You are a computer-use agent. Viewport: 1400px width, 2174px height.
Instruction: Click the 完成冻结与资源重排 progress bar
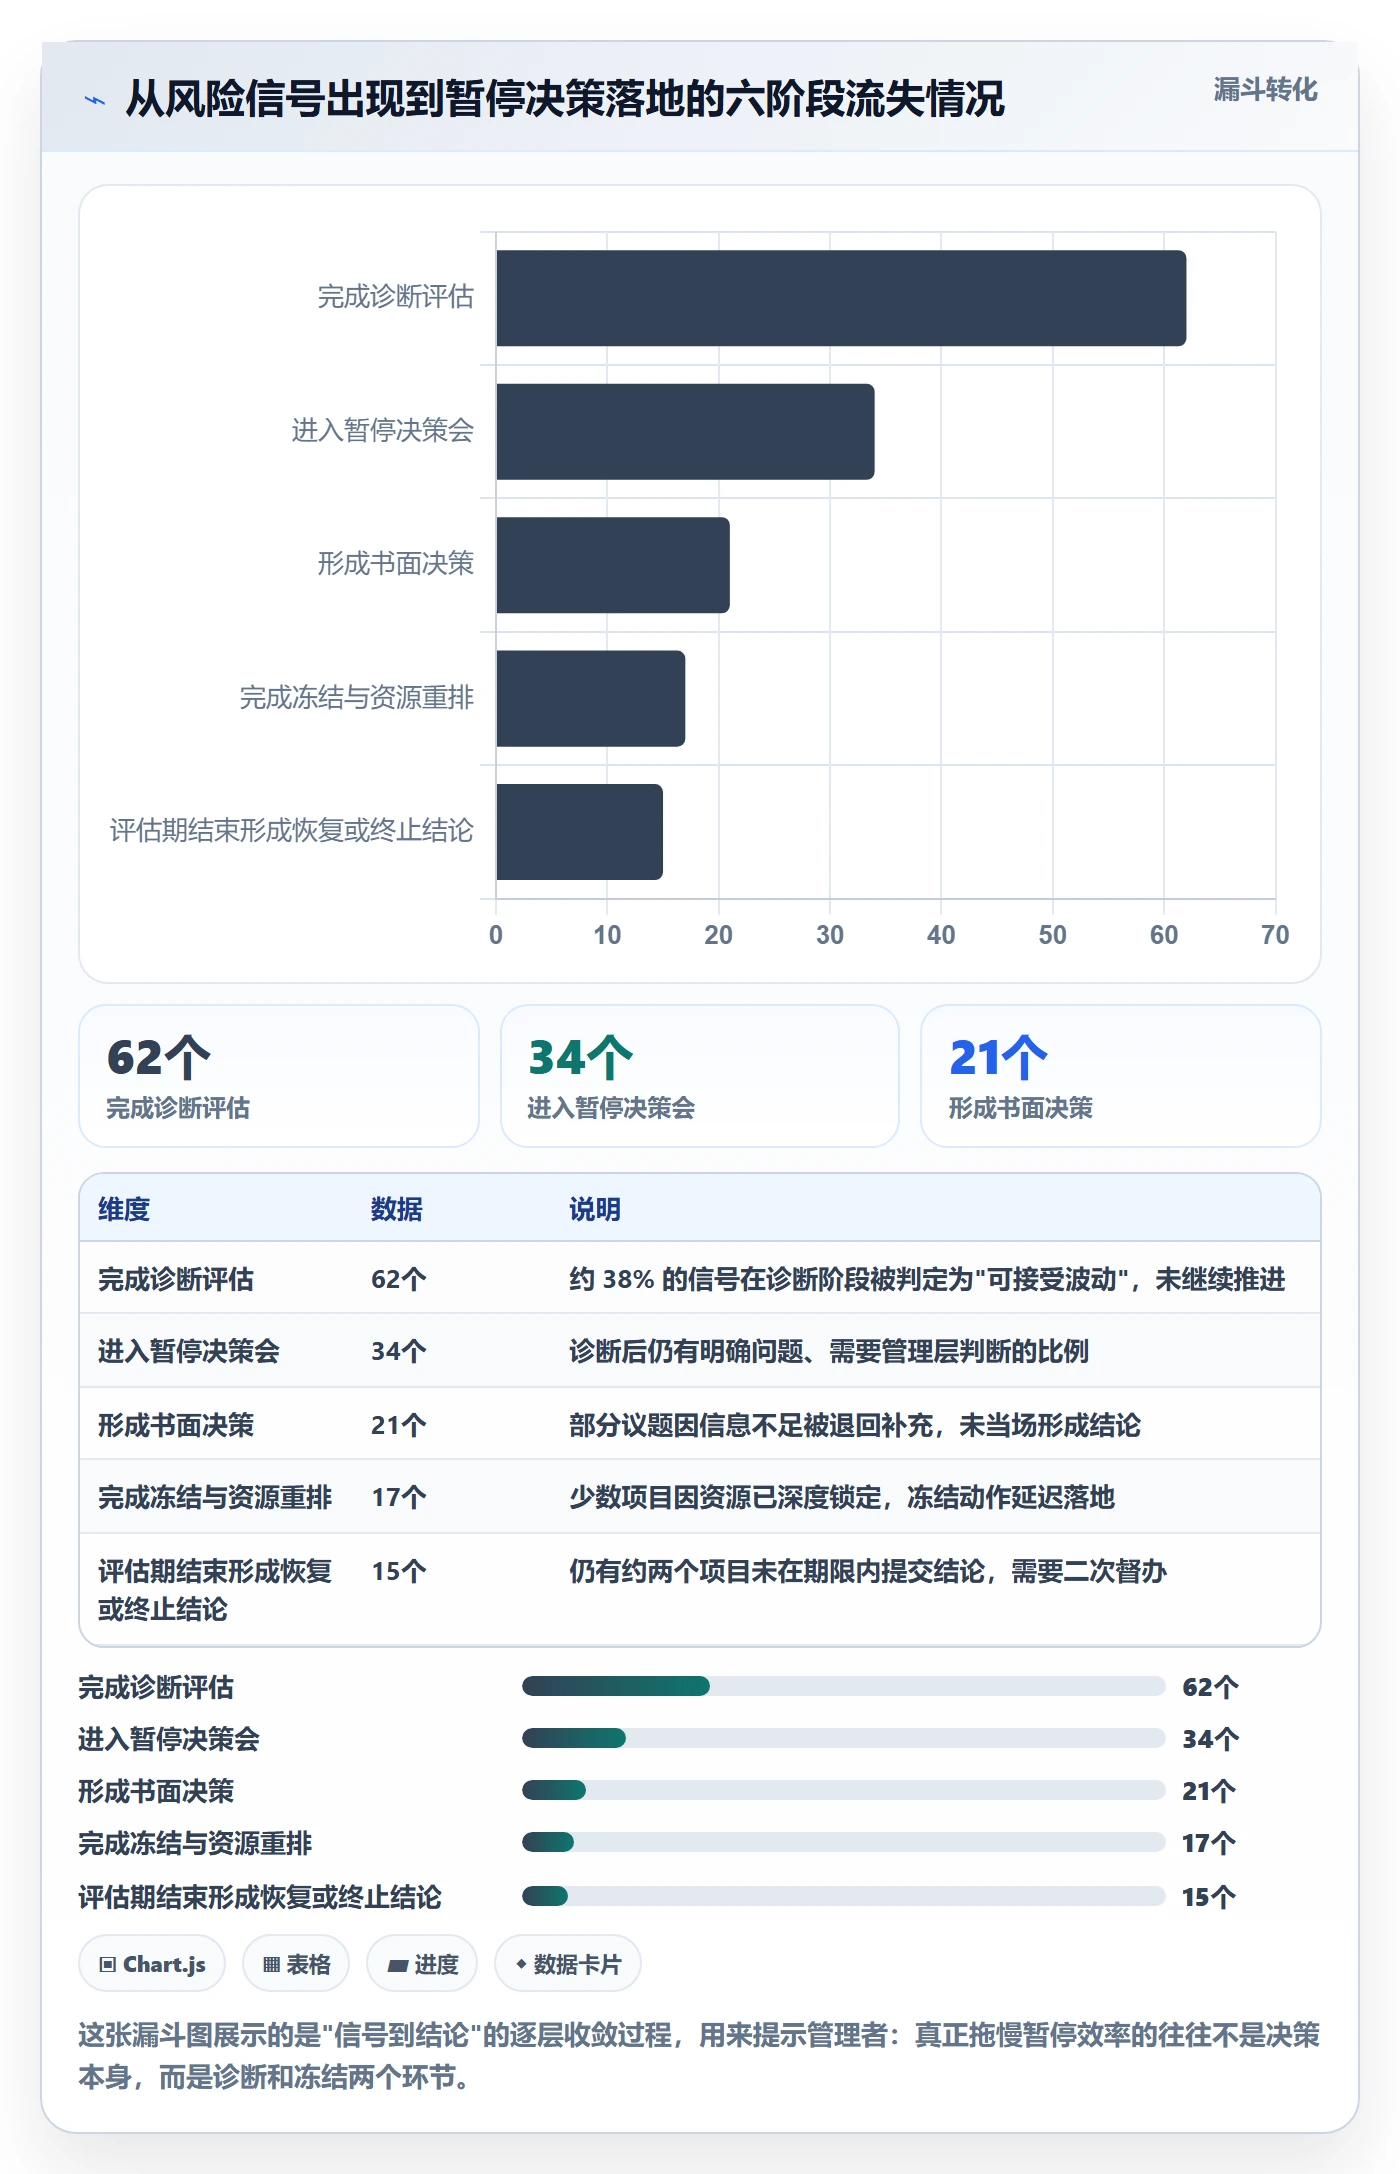point(844,1842)
